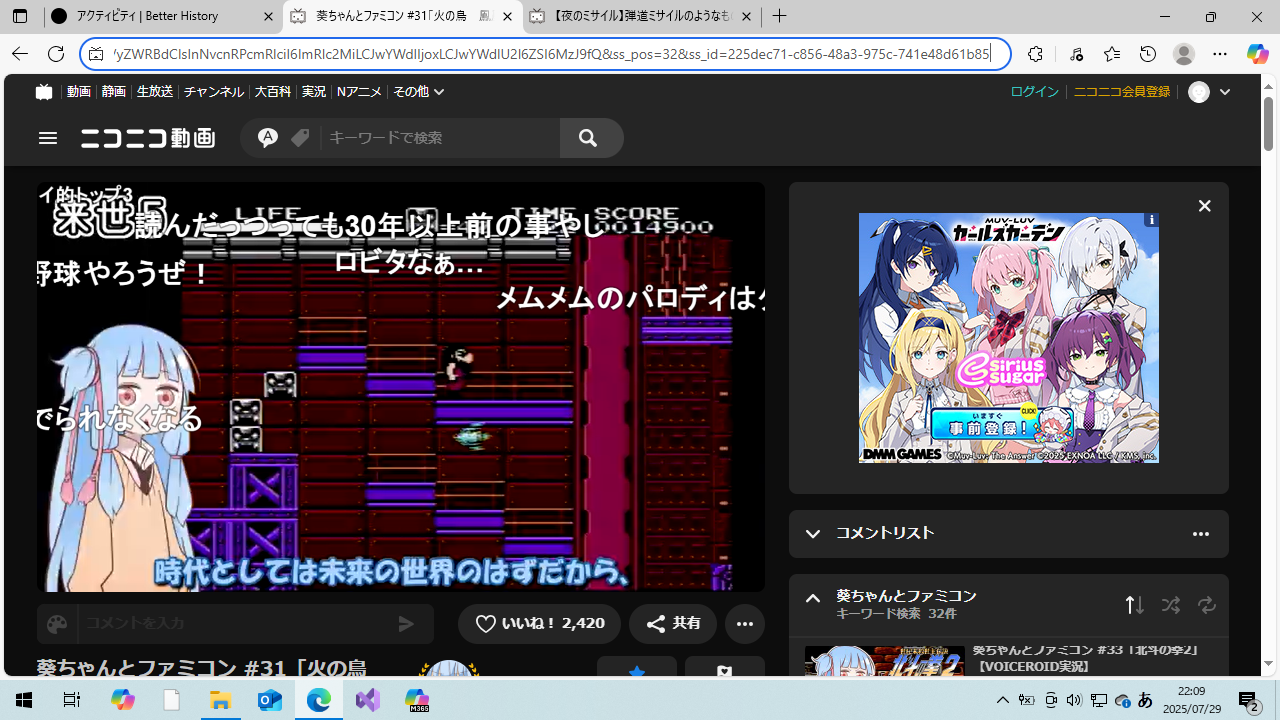Viewport: 1280px width, 720px height.
Task: Click the ニコニコ動画 site logo
Action: pyautogui.click(x=148, y=138)
